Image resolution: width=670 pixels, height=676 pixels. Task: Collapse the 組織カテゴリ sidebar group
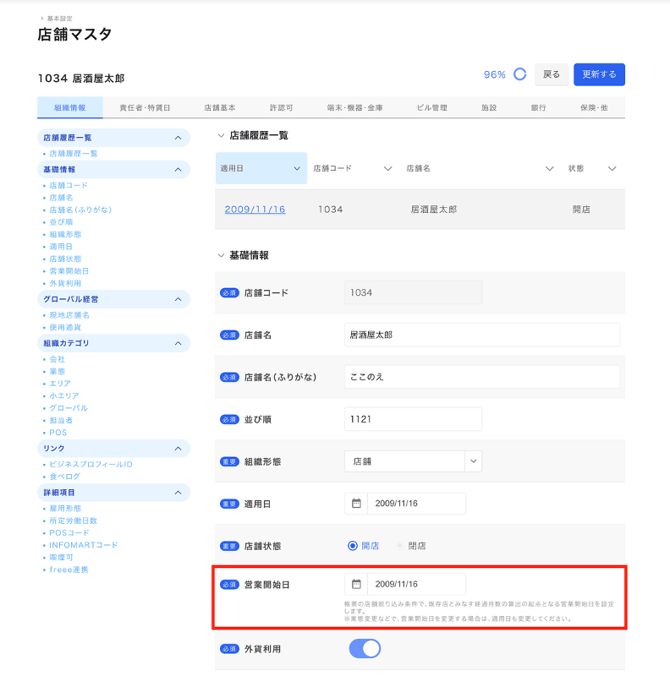178,343
